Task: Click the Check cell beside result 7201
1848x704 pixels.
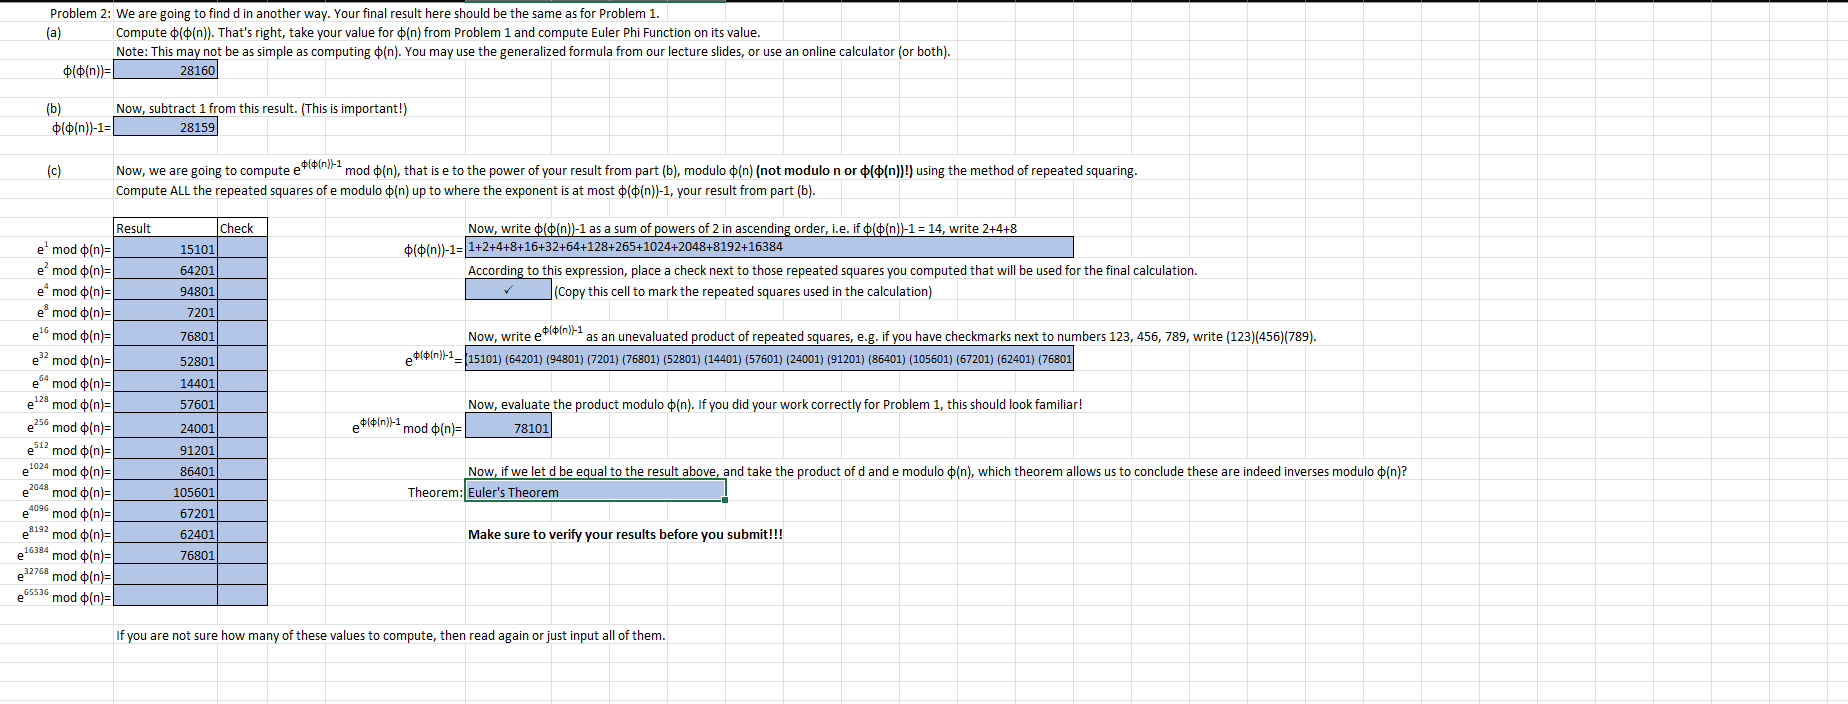Action: tap(242, 312)
